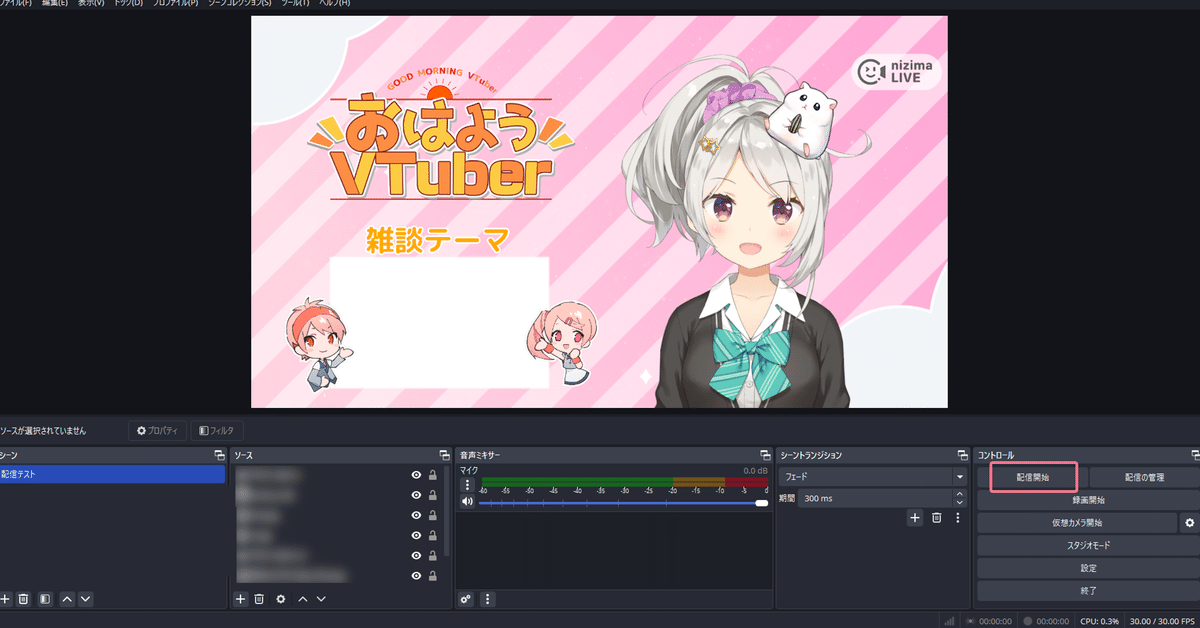
Task: Move the source down in the Sources panel
Action: pos(321,598)
